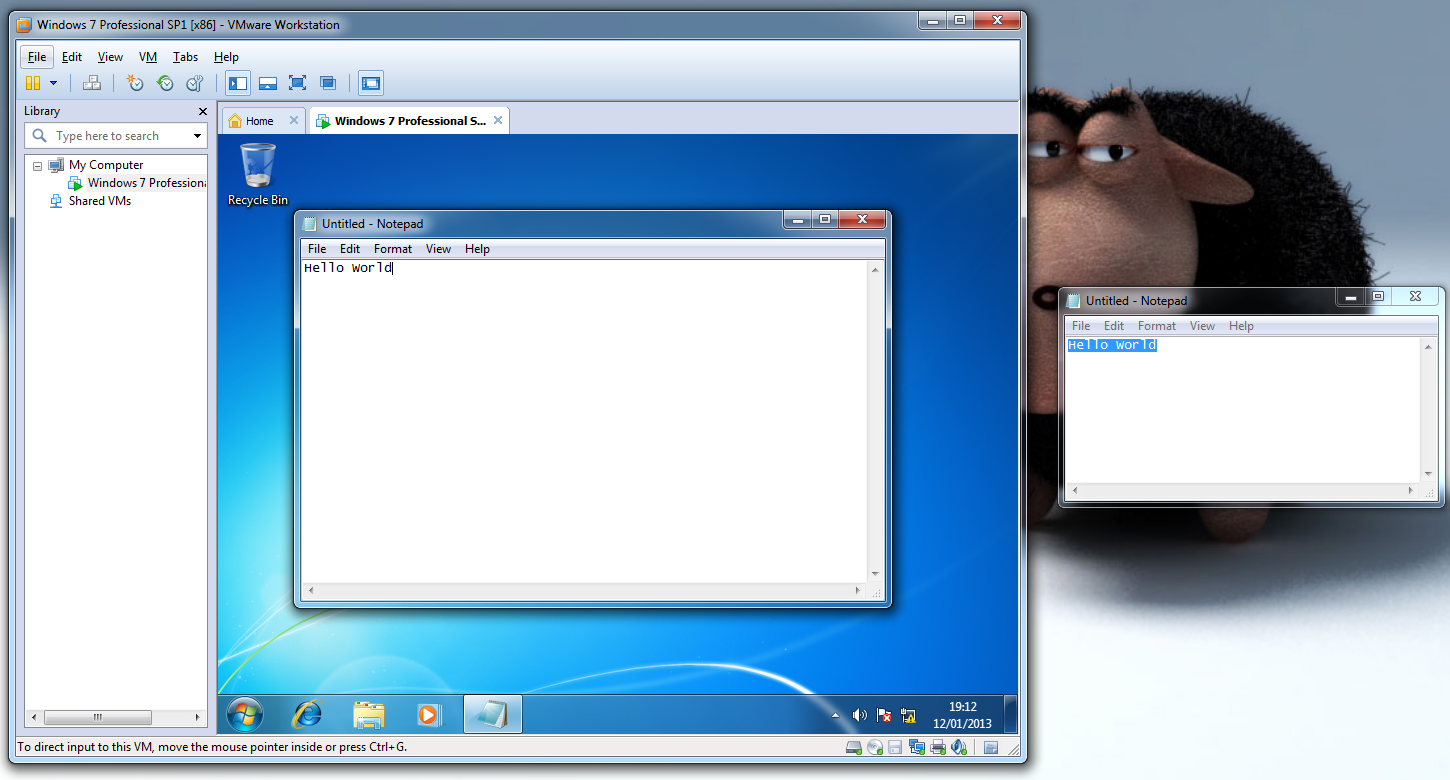
Task: Open the VM menu in VMware
Action: 148,57
